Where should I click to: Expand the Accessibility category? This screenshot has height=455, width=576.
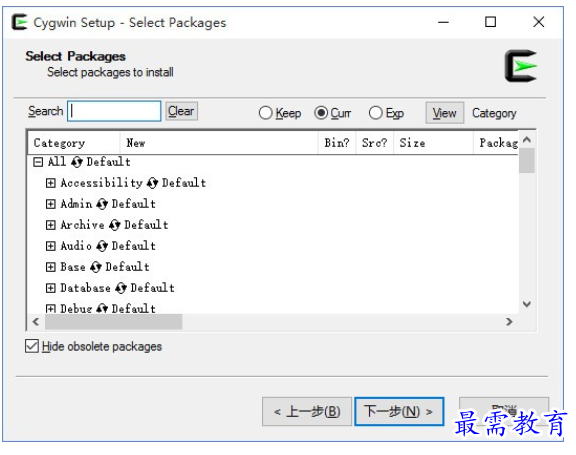(51, 183)
